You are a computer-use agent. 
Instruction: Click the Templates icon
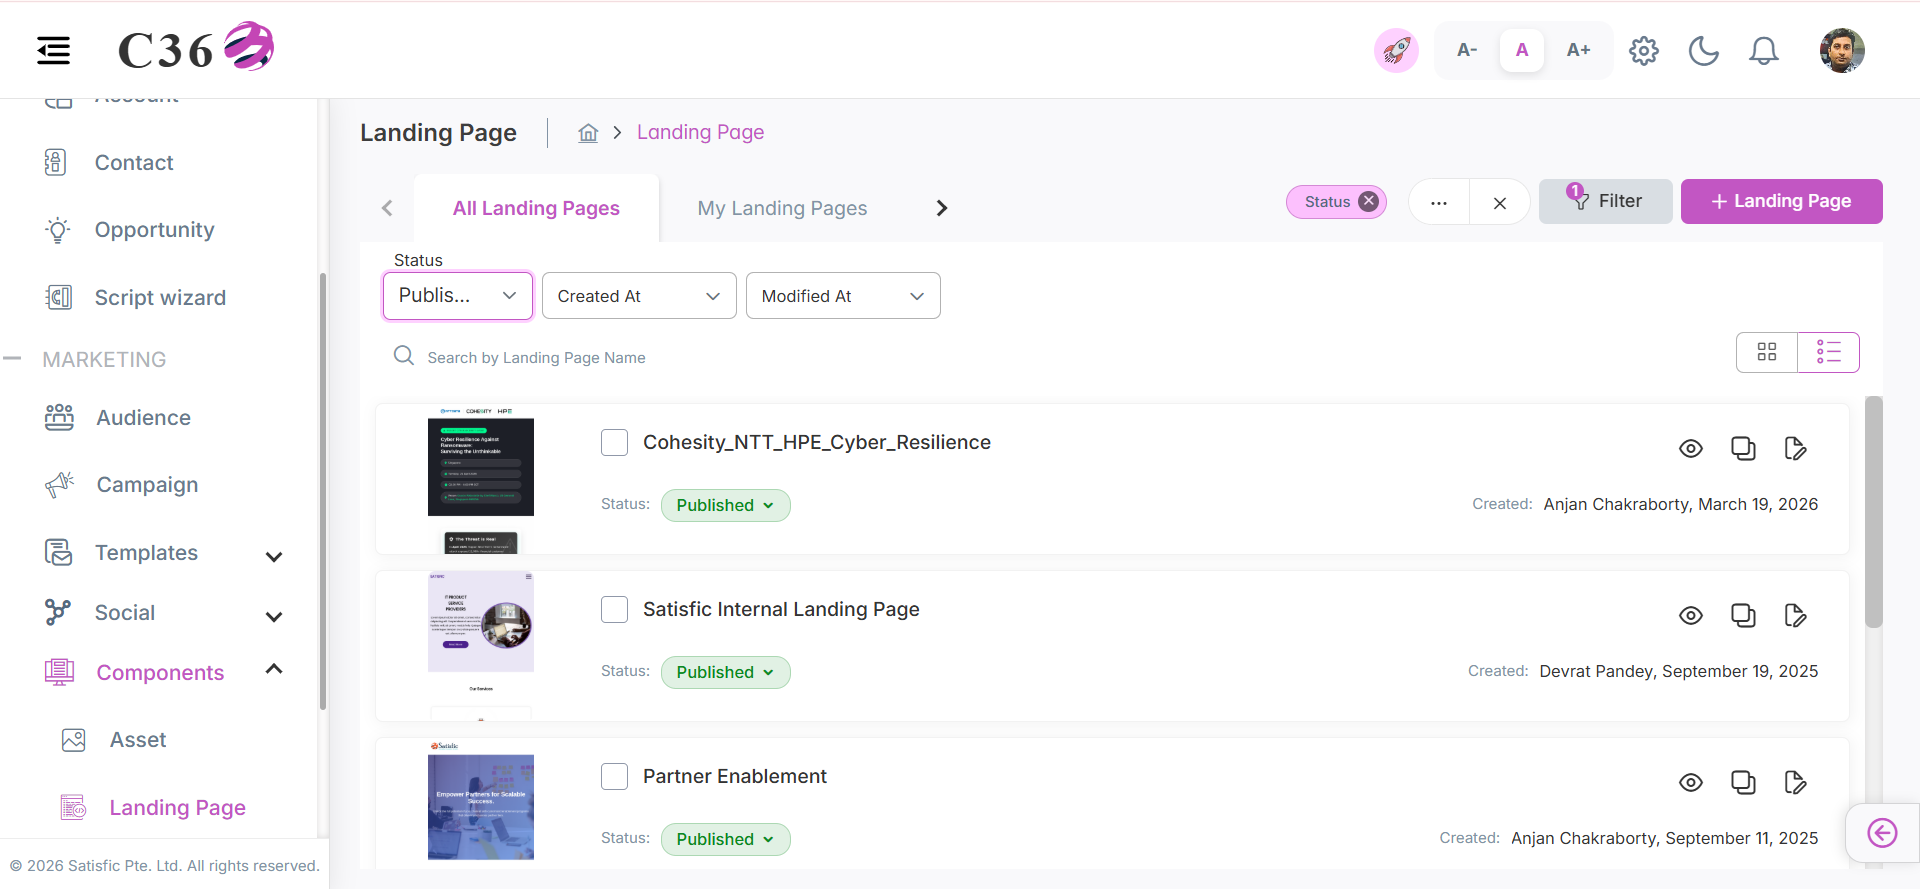(x=59, y=552)
